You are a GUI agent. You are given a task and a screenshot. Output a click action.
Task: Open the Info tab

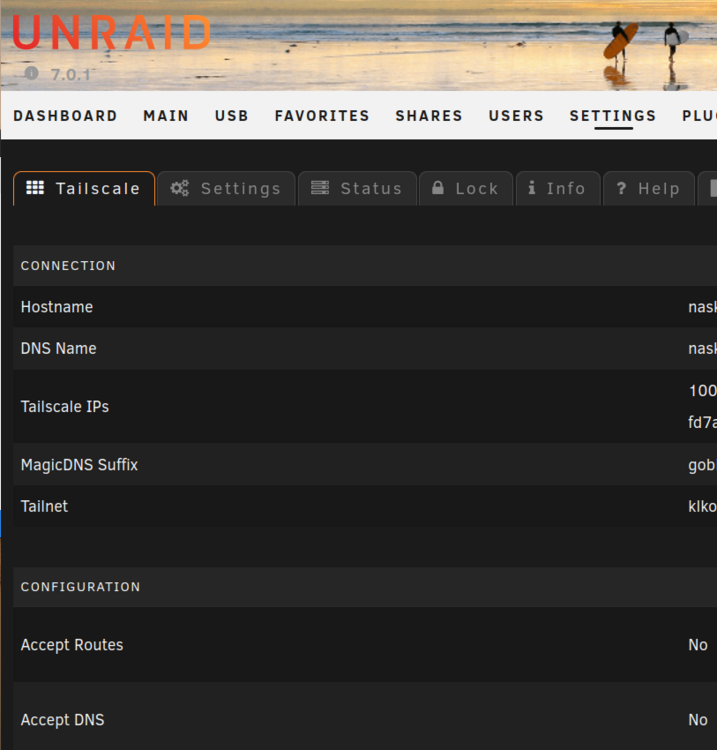click(558, 188)
